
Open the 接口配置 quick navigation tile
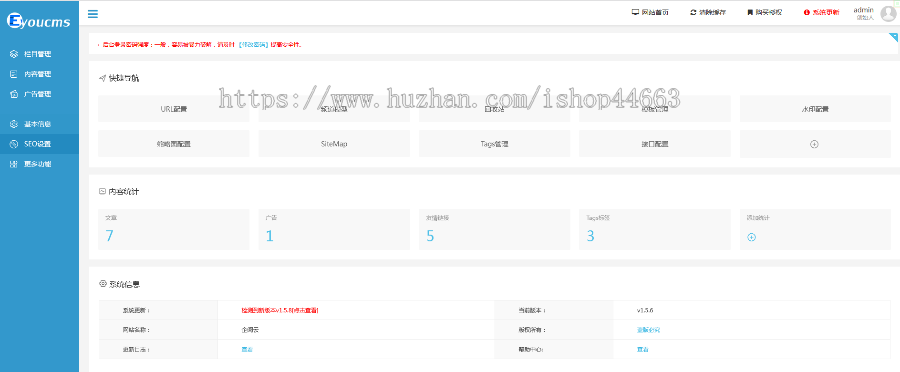point(655,144)
